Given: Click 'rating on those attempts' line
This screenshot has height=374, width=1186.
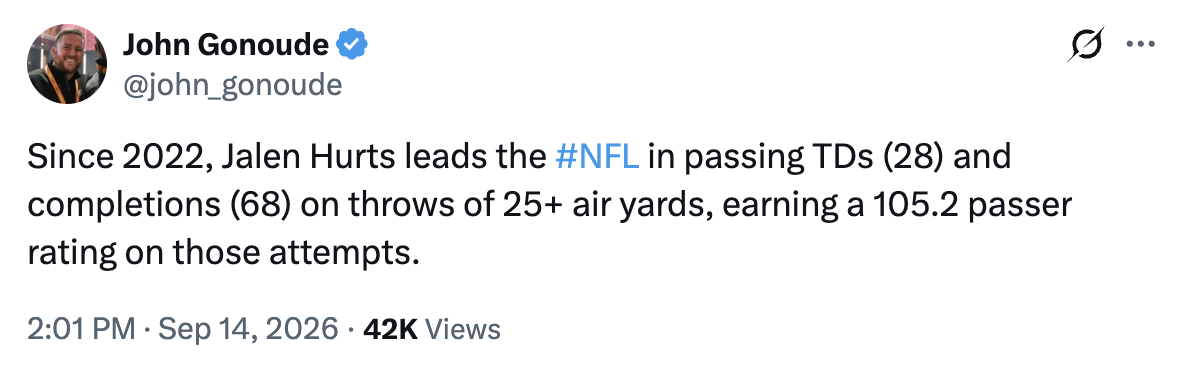Looking at the screenshot, I should click(x=223, y=253).
